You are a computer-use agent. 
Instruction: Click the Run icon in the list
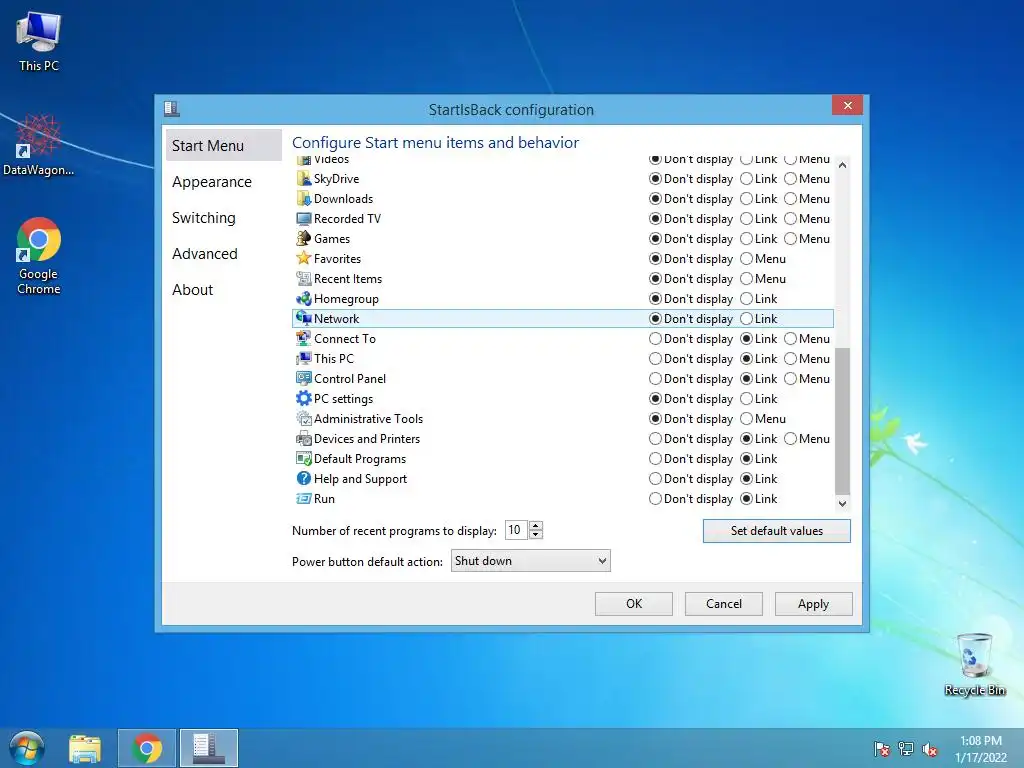coord(304,499)
